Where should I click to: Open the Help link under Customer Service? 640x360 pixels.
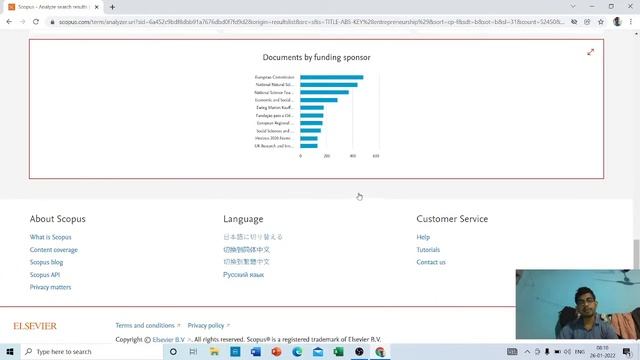click(423, 237)
